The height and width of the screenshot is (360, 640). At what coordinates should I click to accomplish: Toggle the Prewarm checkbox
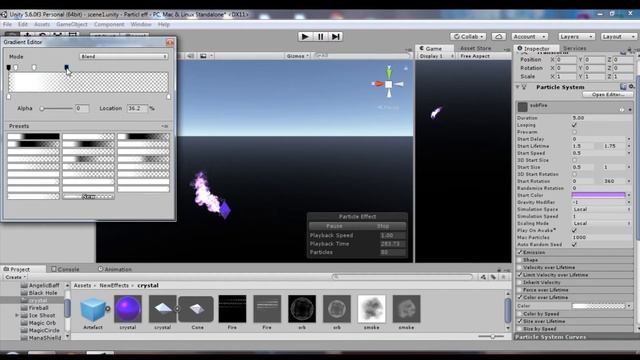coord(574,132)
